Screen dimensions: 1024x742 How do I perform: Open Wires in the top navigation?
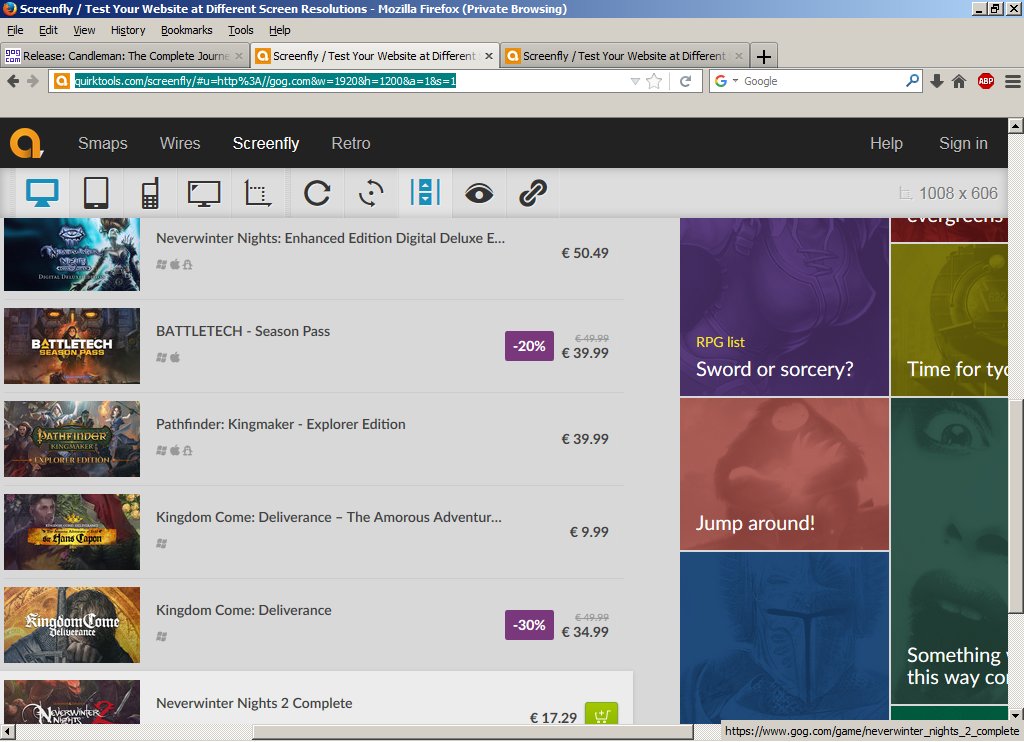pyautogui.click(x=180, y=143)
